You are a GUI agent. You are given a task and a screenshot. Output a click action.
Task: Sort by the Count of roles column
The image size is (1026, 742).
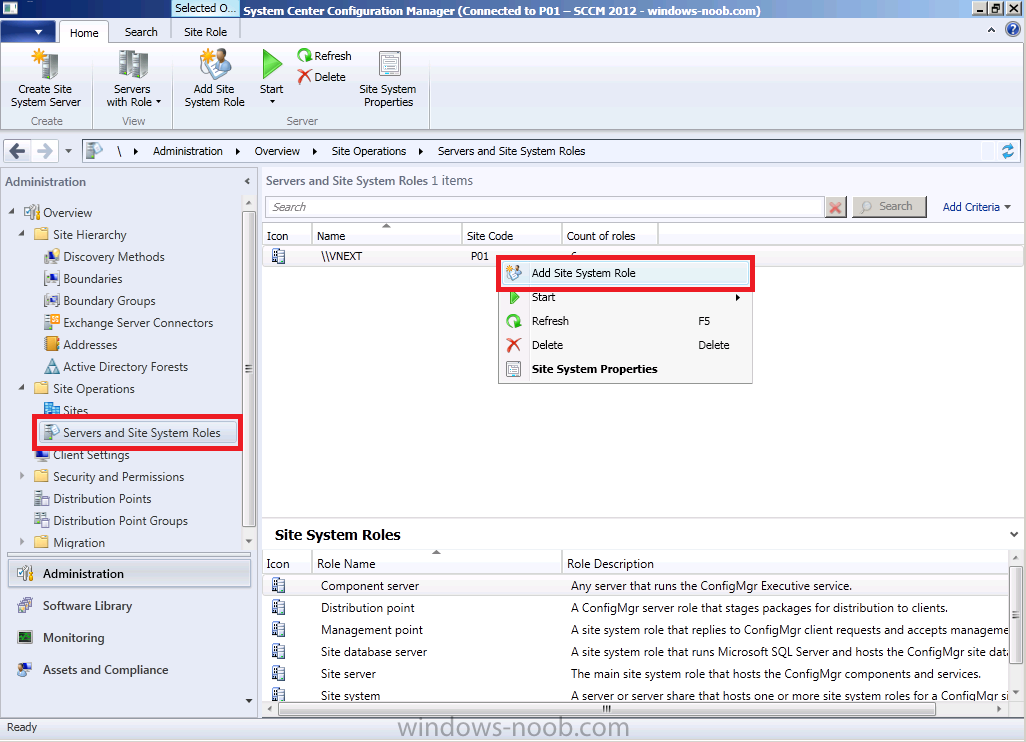609,236
